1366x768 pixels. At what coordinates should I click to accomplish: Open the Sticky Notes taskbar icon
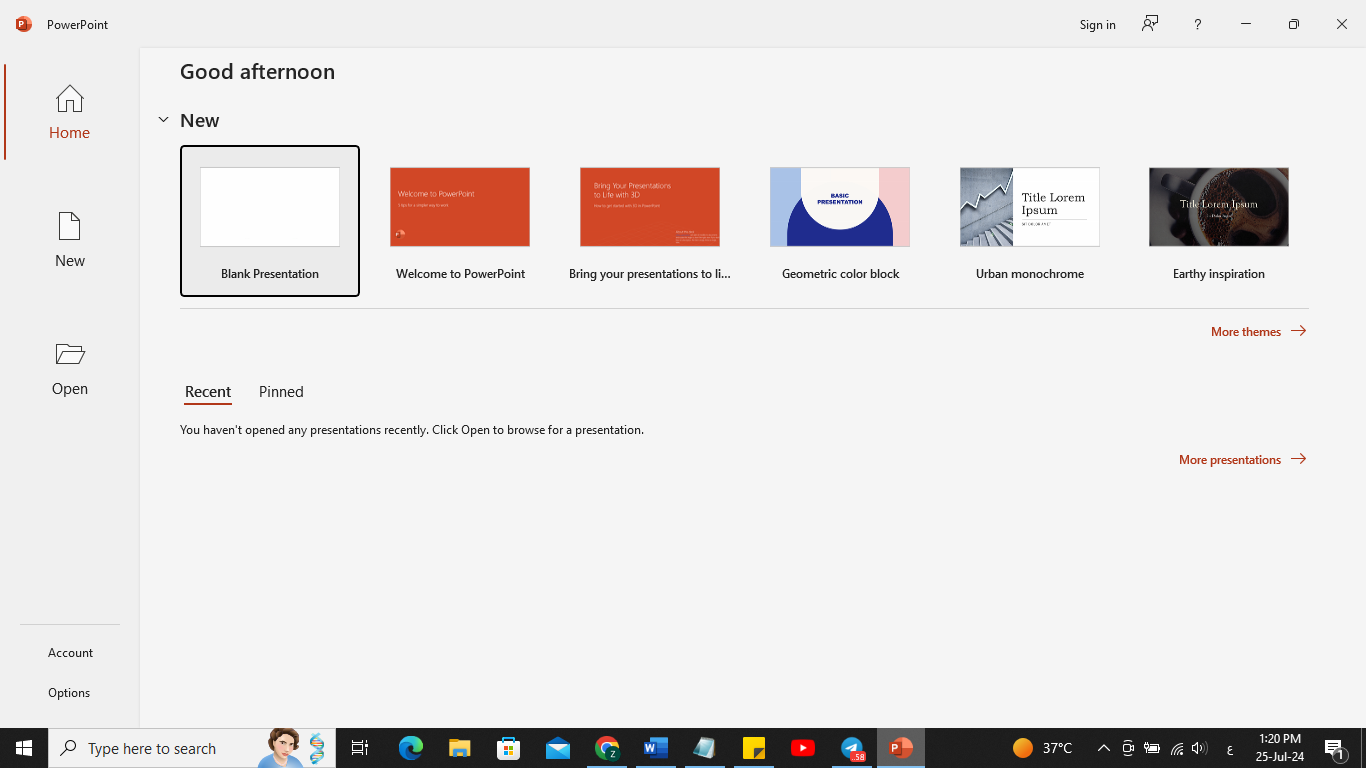tap(753, 748)
